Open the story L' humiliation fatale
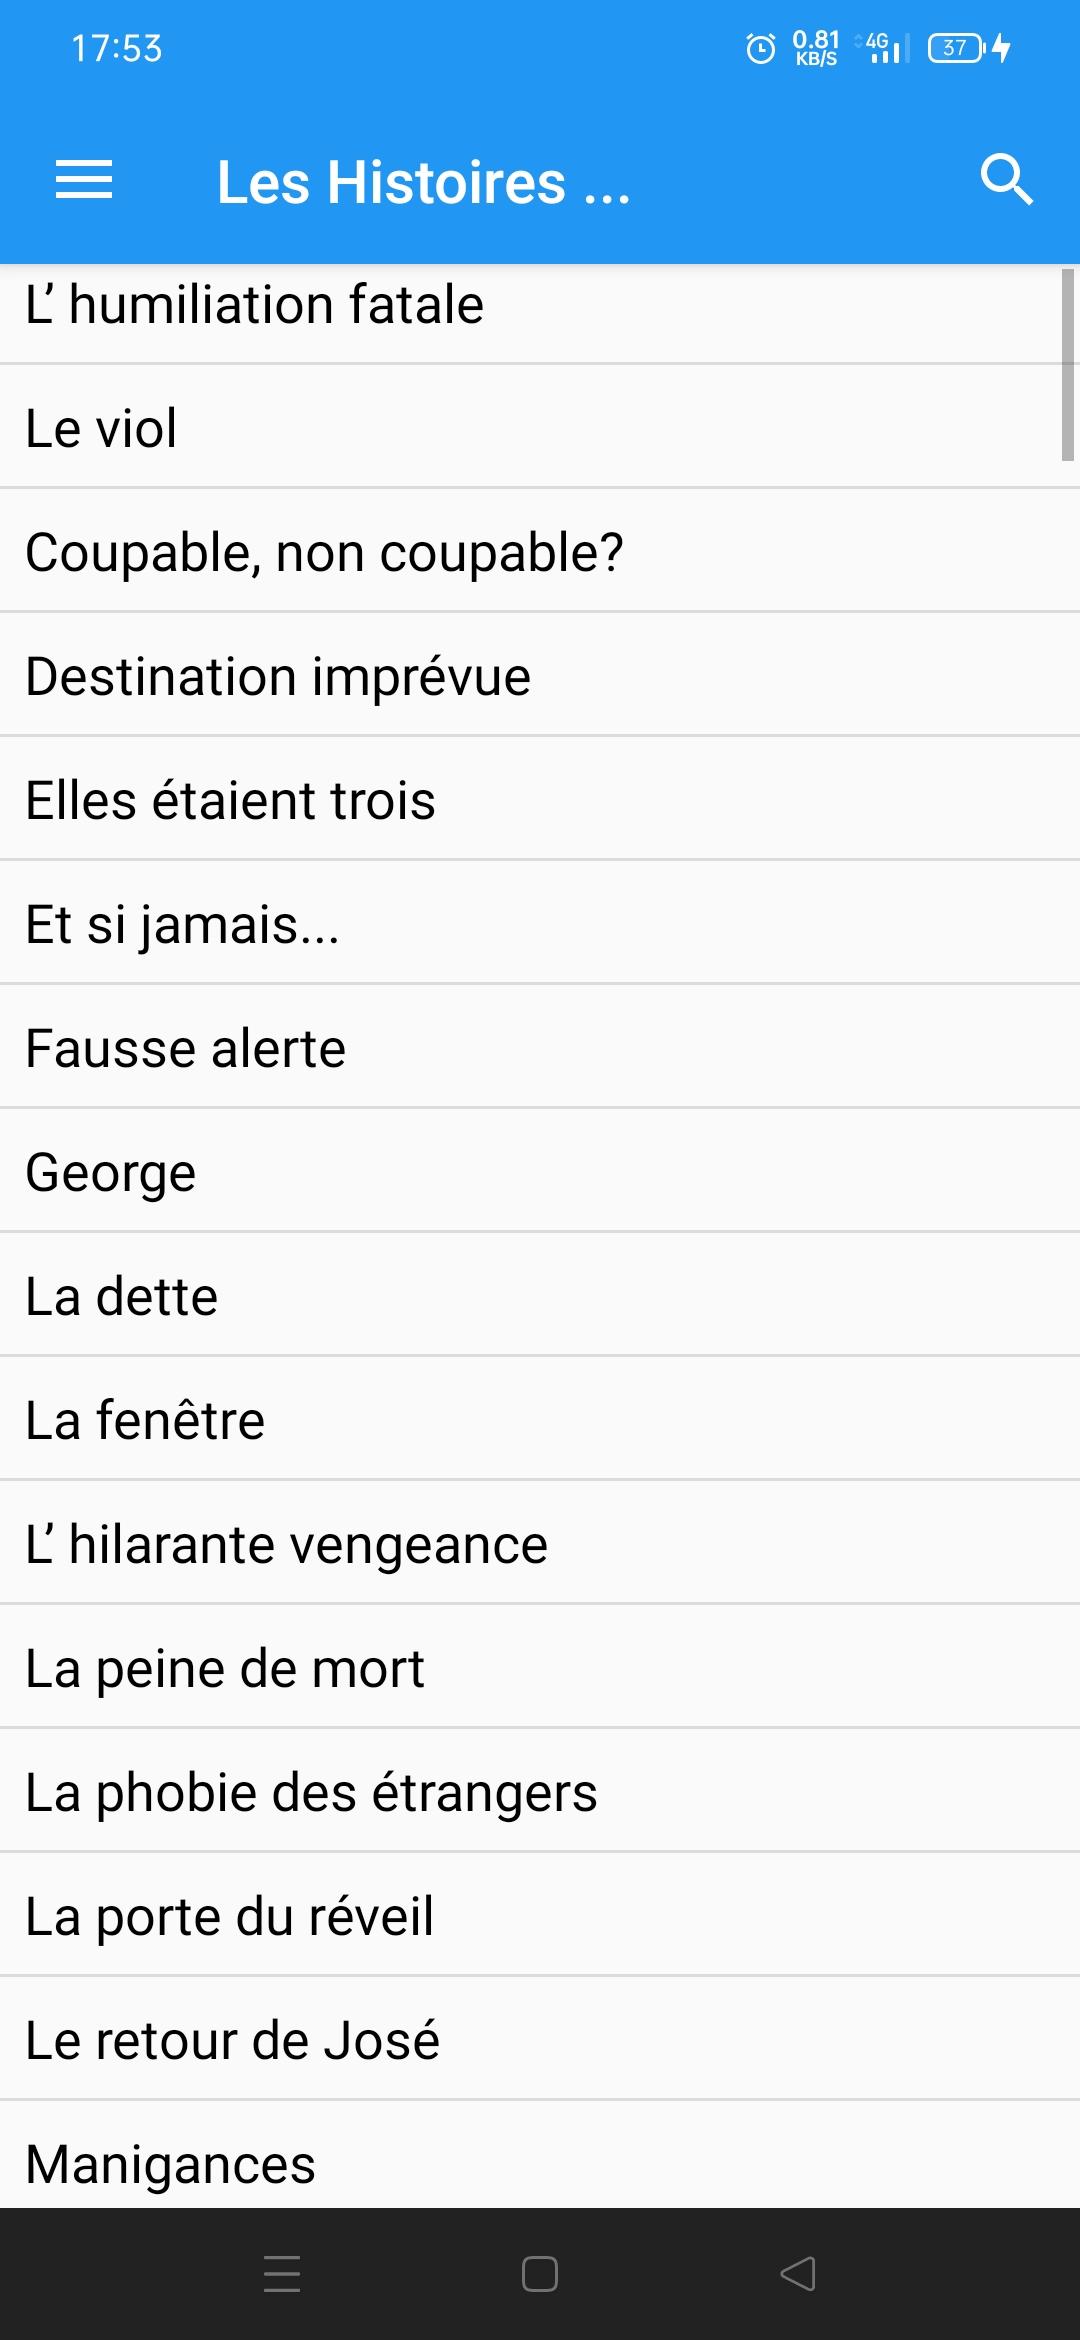 [540, 307]
